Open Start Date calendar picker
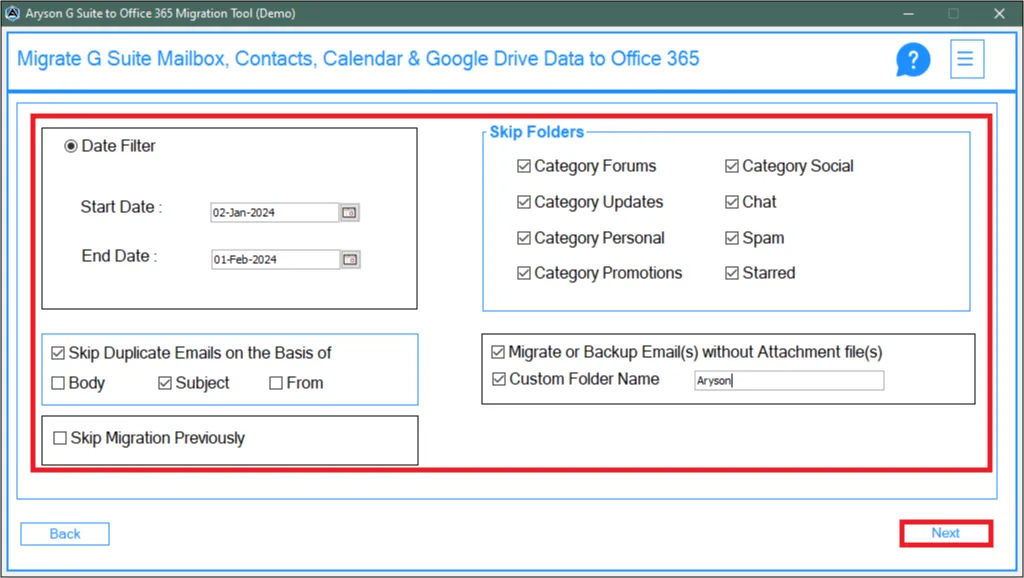 pos(349,212)
